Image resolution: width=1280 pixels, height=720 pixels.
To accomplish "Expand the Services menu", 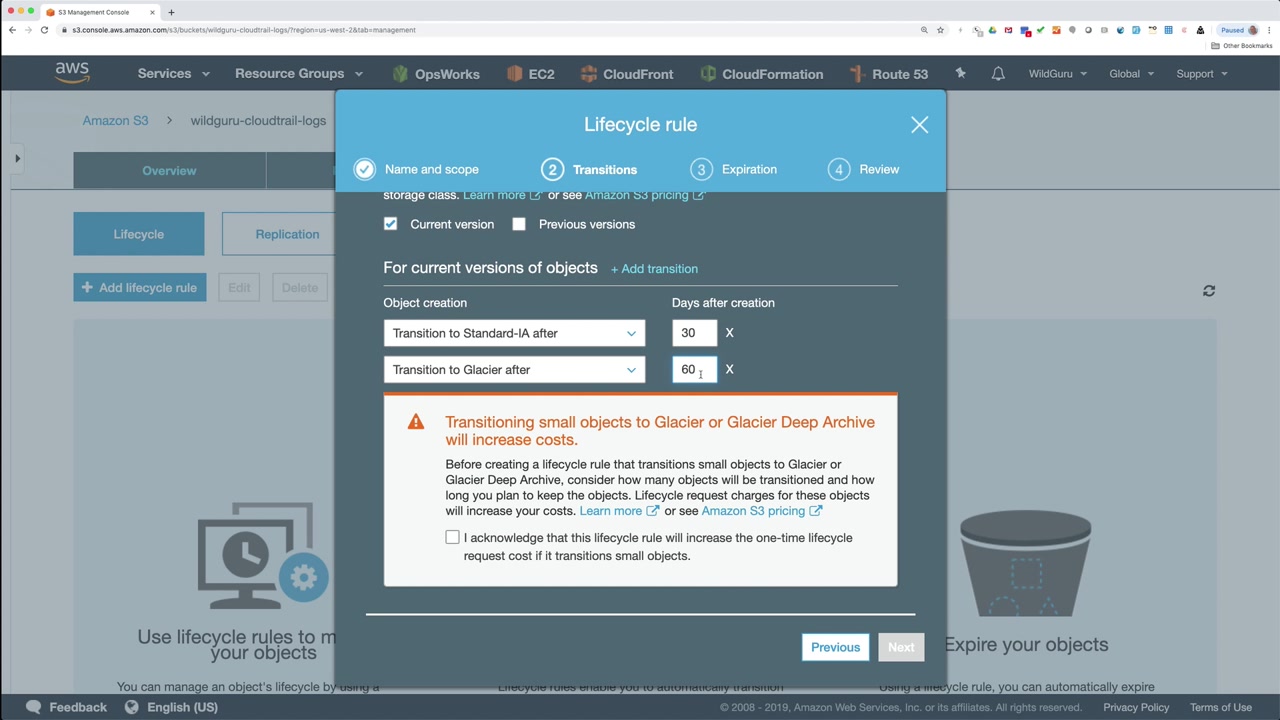I will click(x=174, y=74).
